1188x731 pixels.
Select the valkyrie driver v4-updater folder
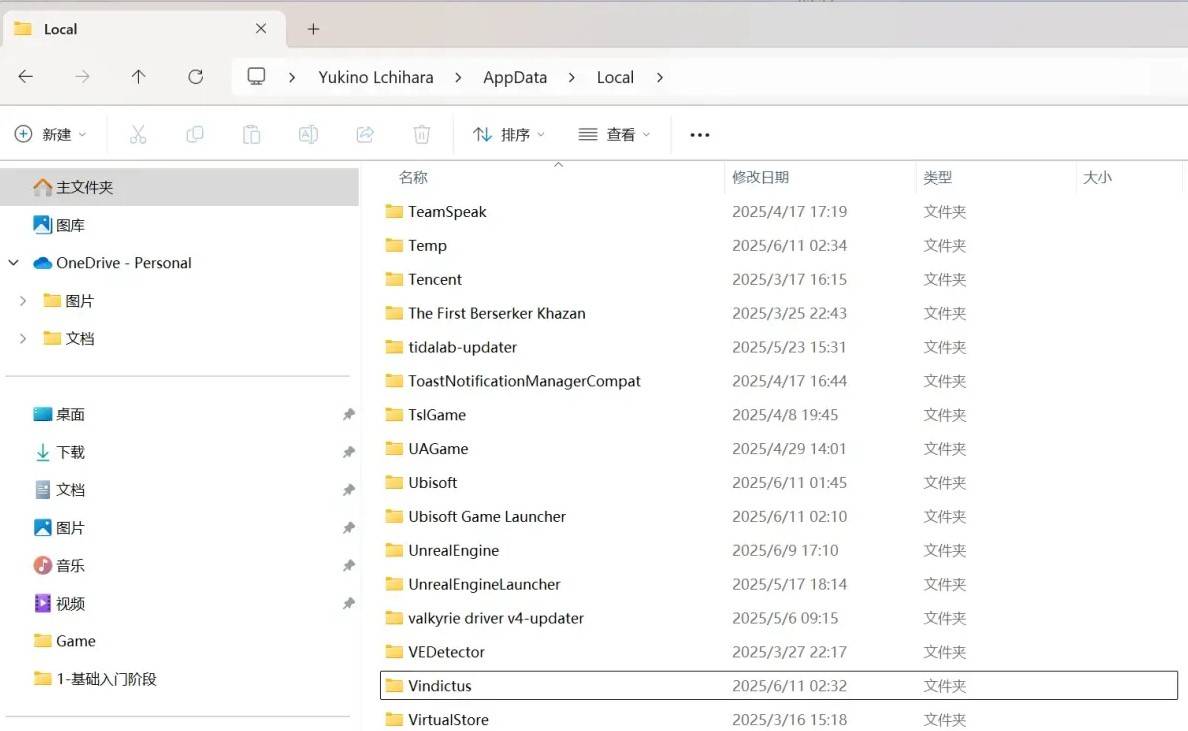click(x=496, y=618)
